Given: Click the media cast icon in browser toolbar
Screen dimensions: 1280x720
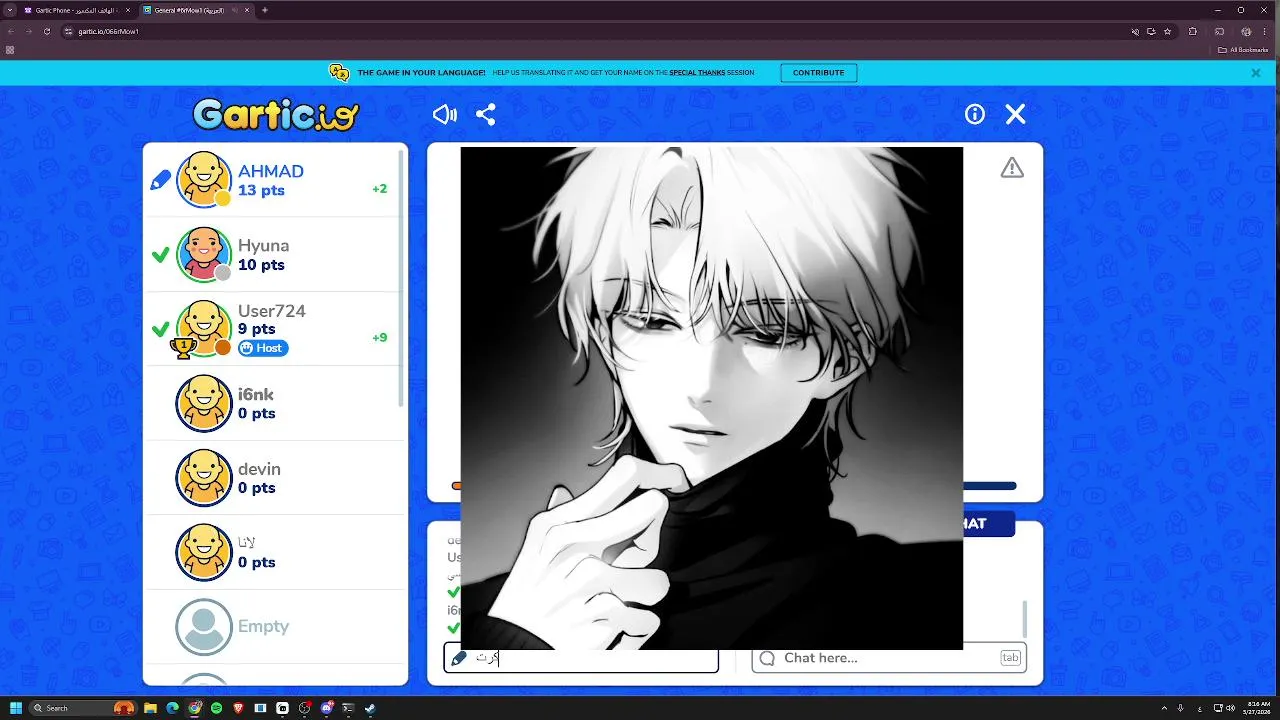Looking at the screenshot, I should click(x=1219, y=31).
